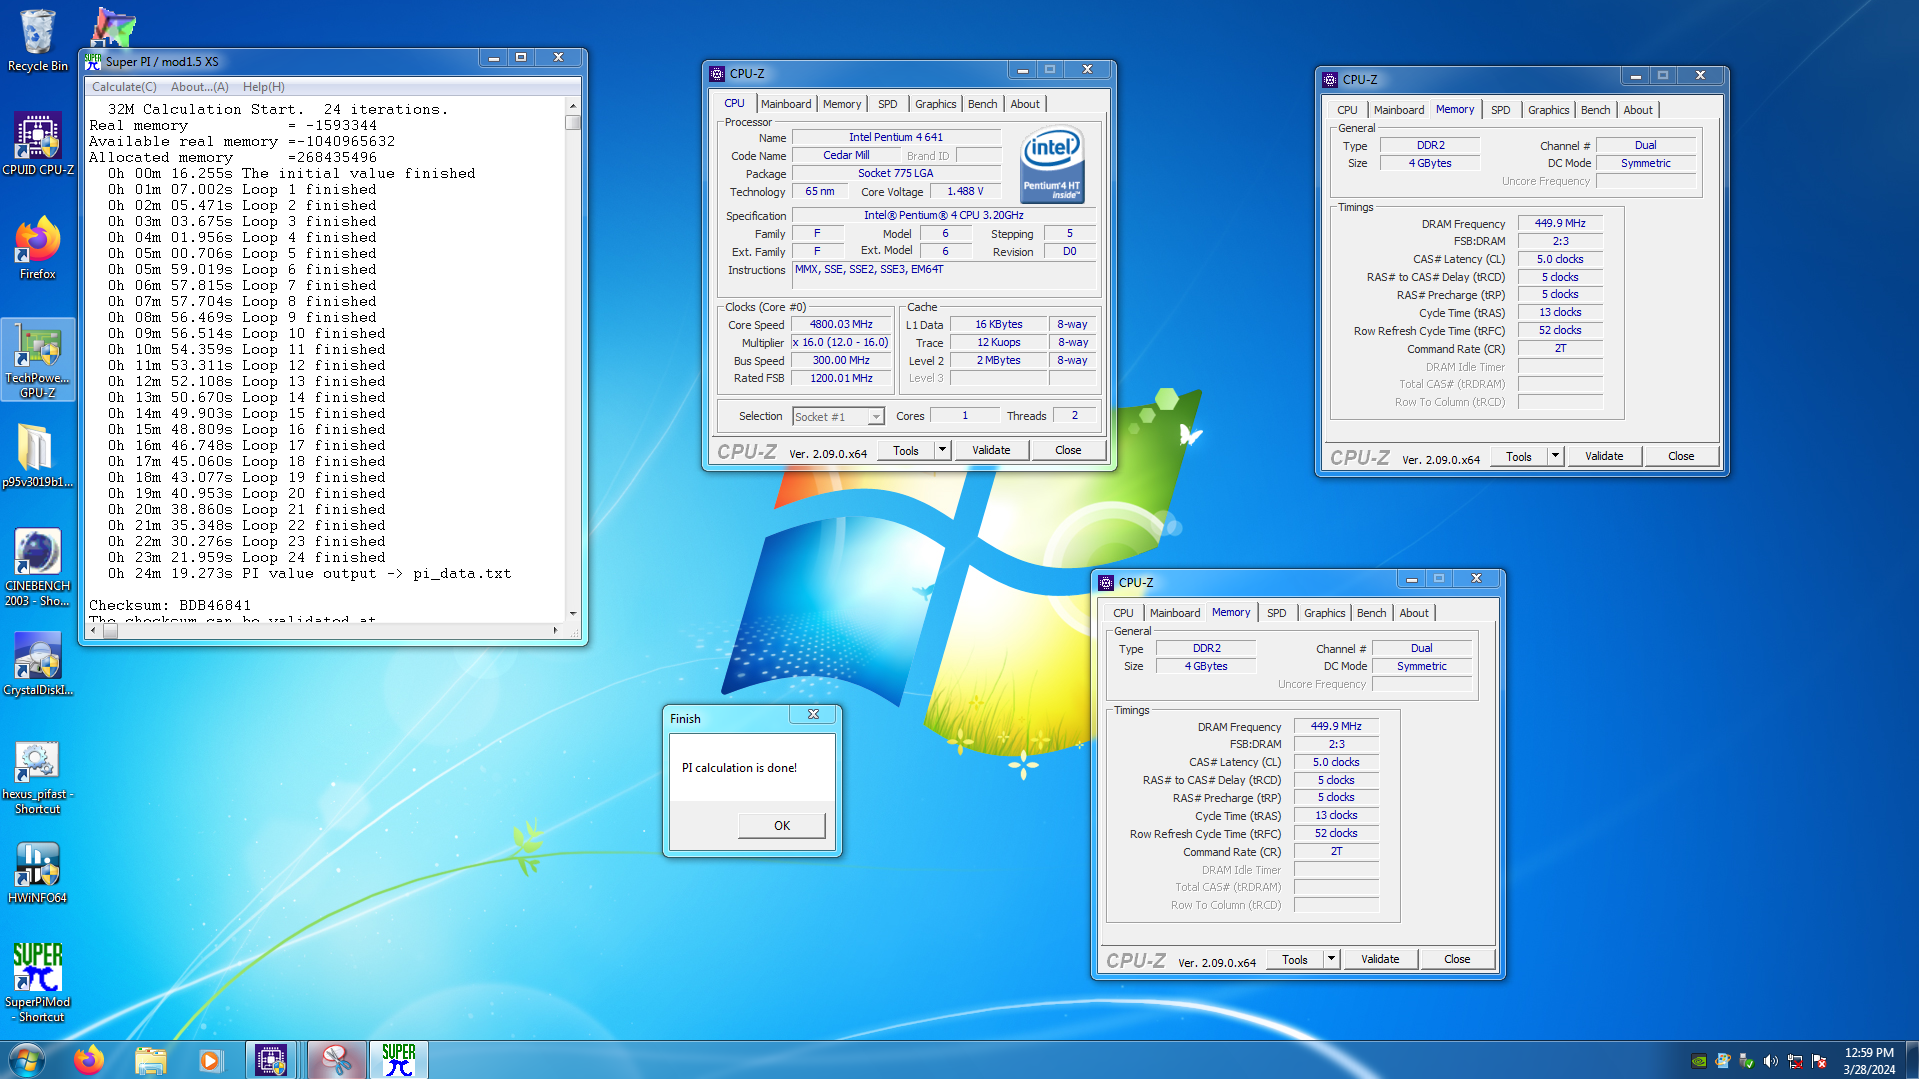Click the volume speaker tray icon
Viewport: 1919px width, 1079px height.
pos(1771,1061)
